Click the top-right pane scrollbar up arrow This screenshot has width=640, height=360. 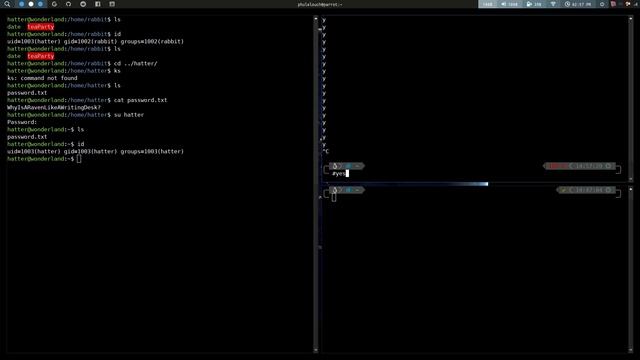tap(631, 19)
